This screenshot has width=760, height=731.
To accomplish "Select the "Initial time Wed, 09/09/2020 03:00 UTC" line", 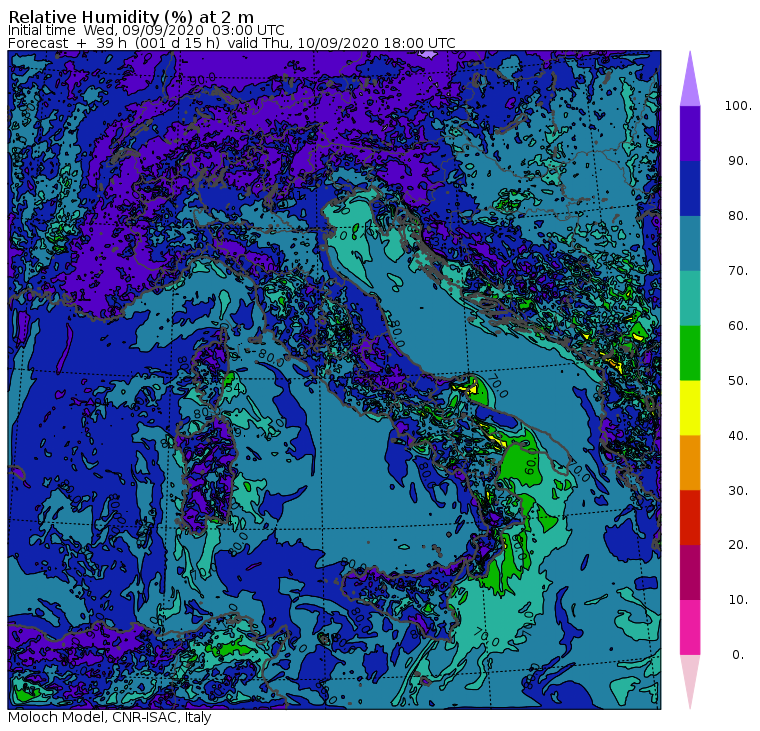I will tap(146, 30).
